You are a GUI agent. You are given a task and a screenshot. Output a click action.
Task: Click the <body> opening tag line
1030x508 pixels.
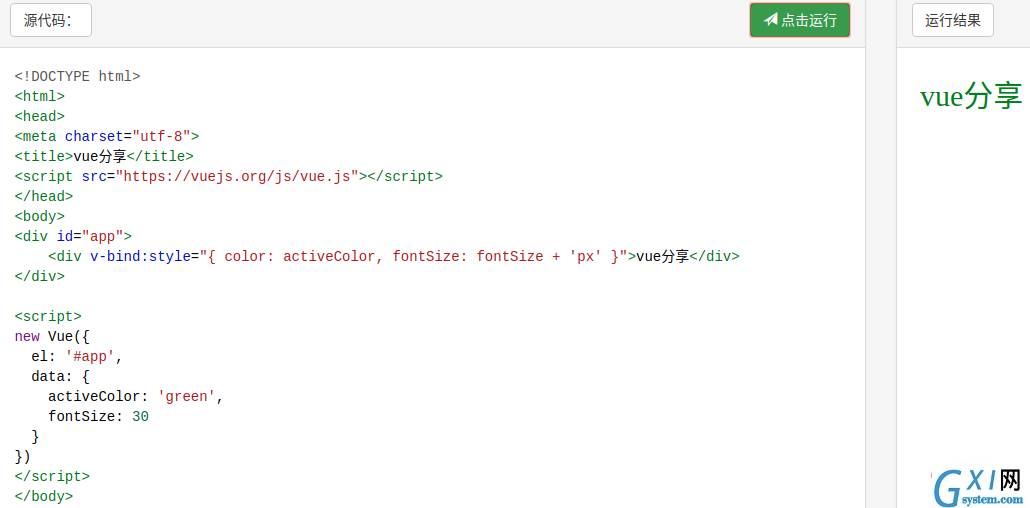pos(39,216)
